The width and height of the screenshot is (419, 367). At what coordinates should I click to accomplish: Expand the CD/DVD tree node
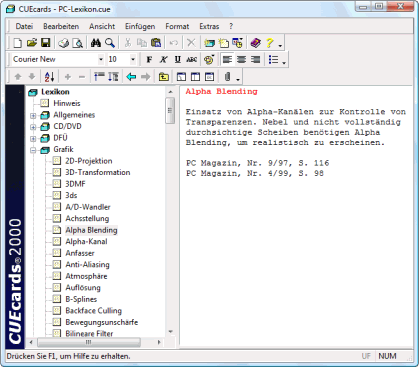(x=33, y=127)
